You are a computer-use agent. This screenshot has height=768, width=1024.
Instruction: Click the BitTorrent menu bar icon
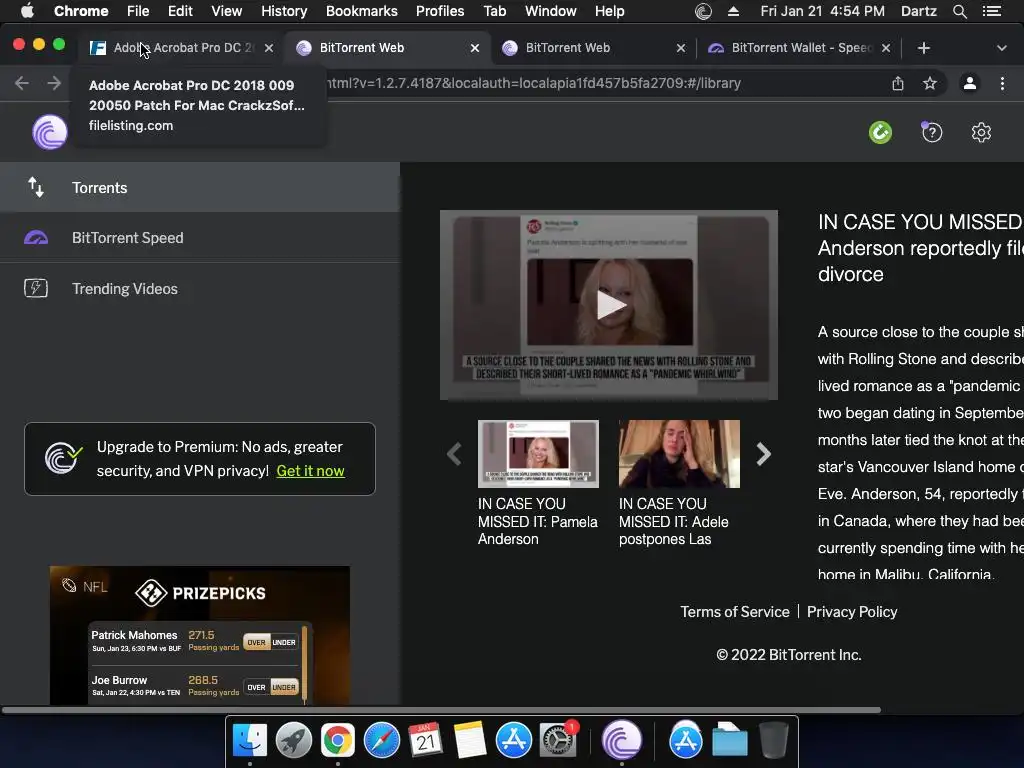point(703,11)
